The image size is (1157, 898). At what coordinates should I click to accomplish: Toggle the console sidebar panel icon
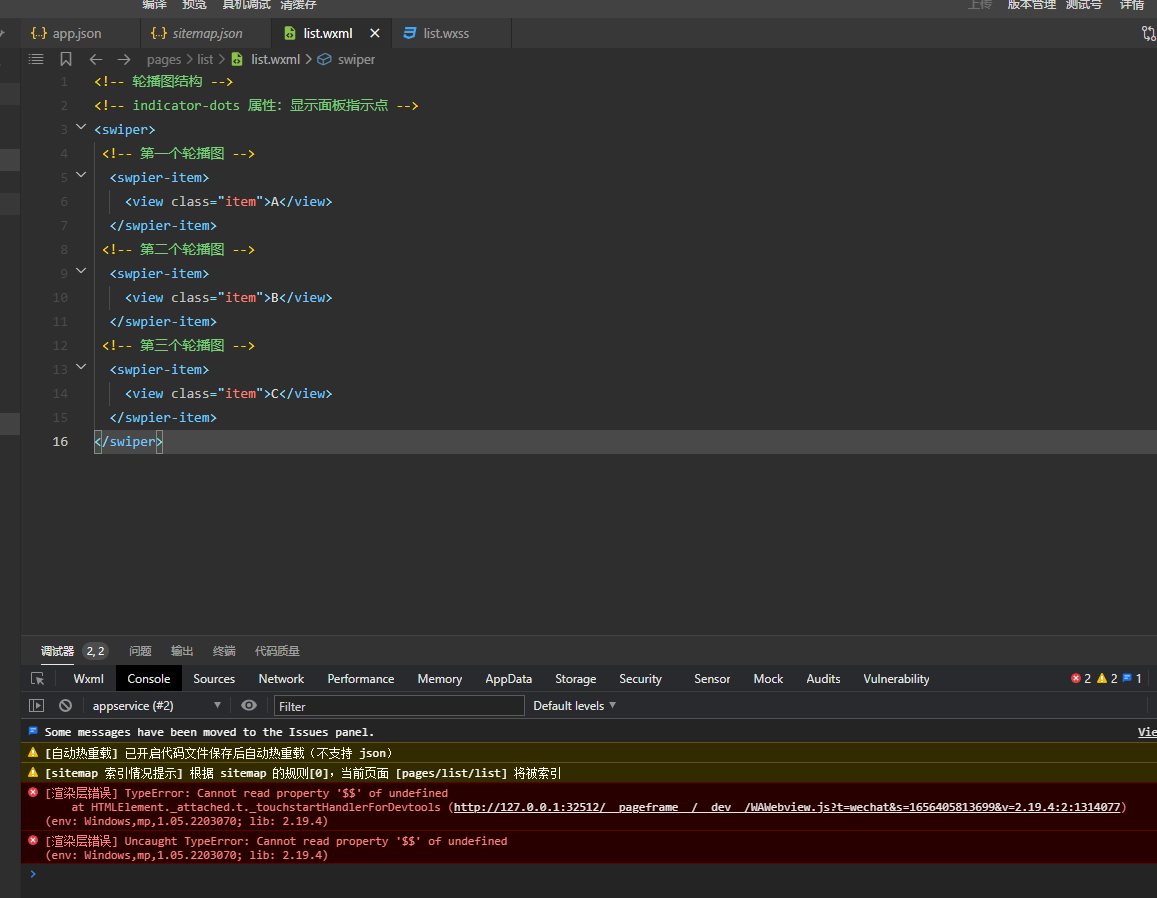36,705
